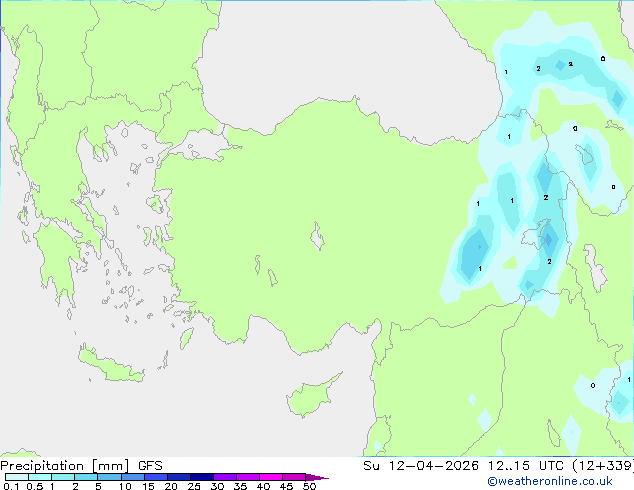Click the "25" value under the legend
Image resolution: width=634 pixels, height=490 pixels.
[194, 486]
